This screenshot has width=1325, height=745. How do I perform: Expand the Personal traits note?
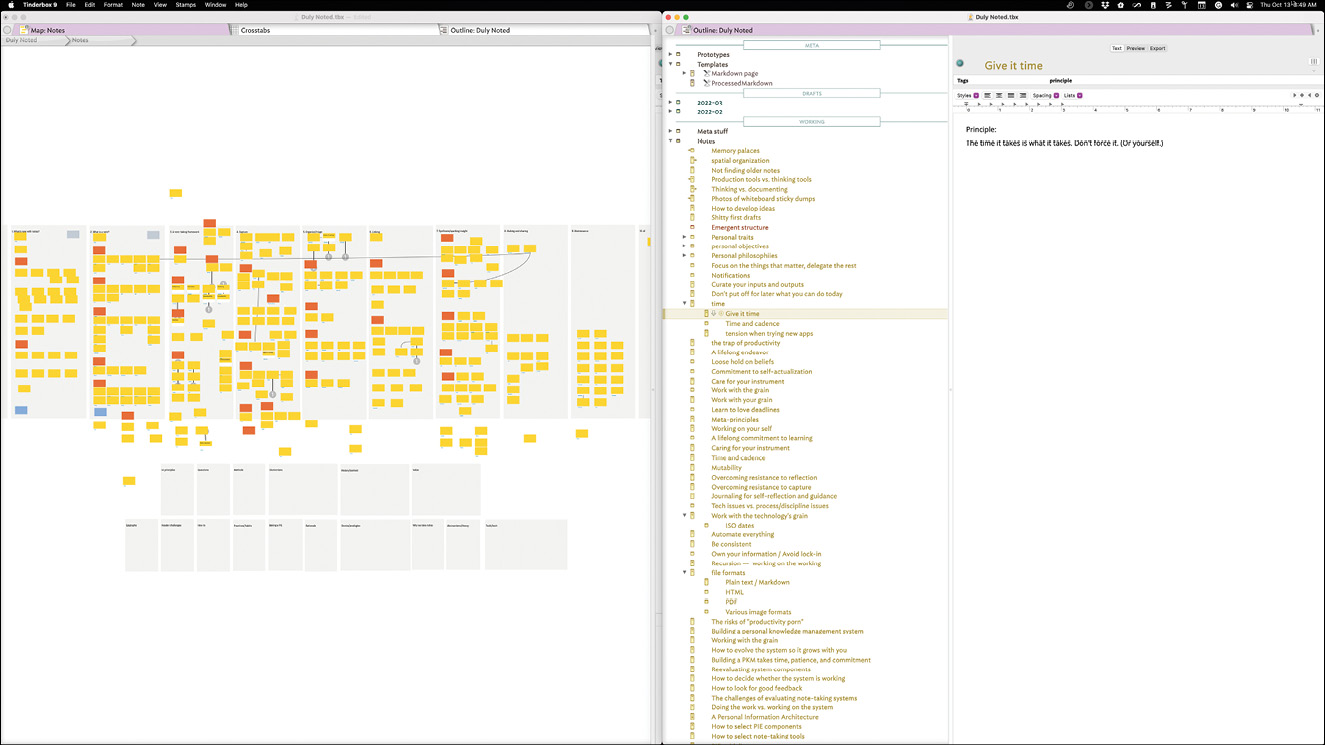(685, 237)
